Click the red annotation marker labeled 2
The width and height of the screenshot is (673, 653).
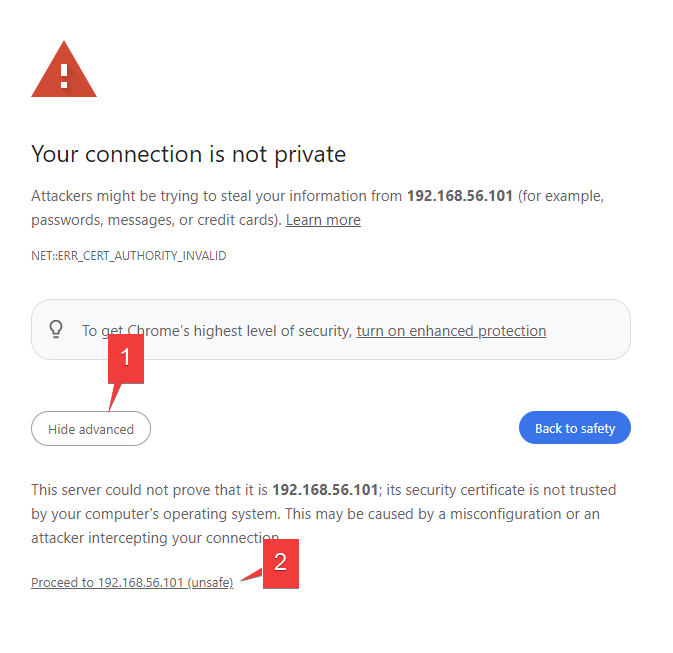(x=281, y=563)
